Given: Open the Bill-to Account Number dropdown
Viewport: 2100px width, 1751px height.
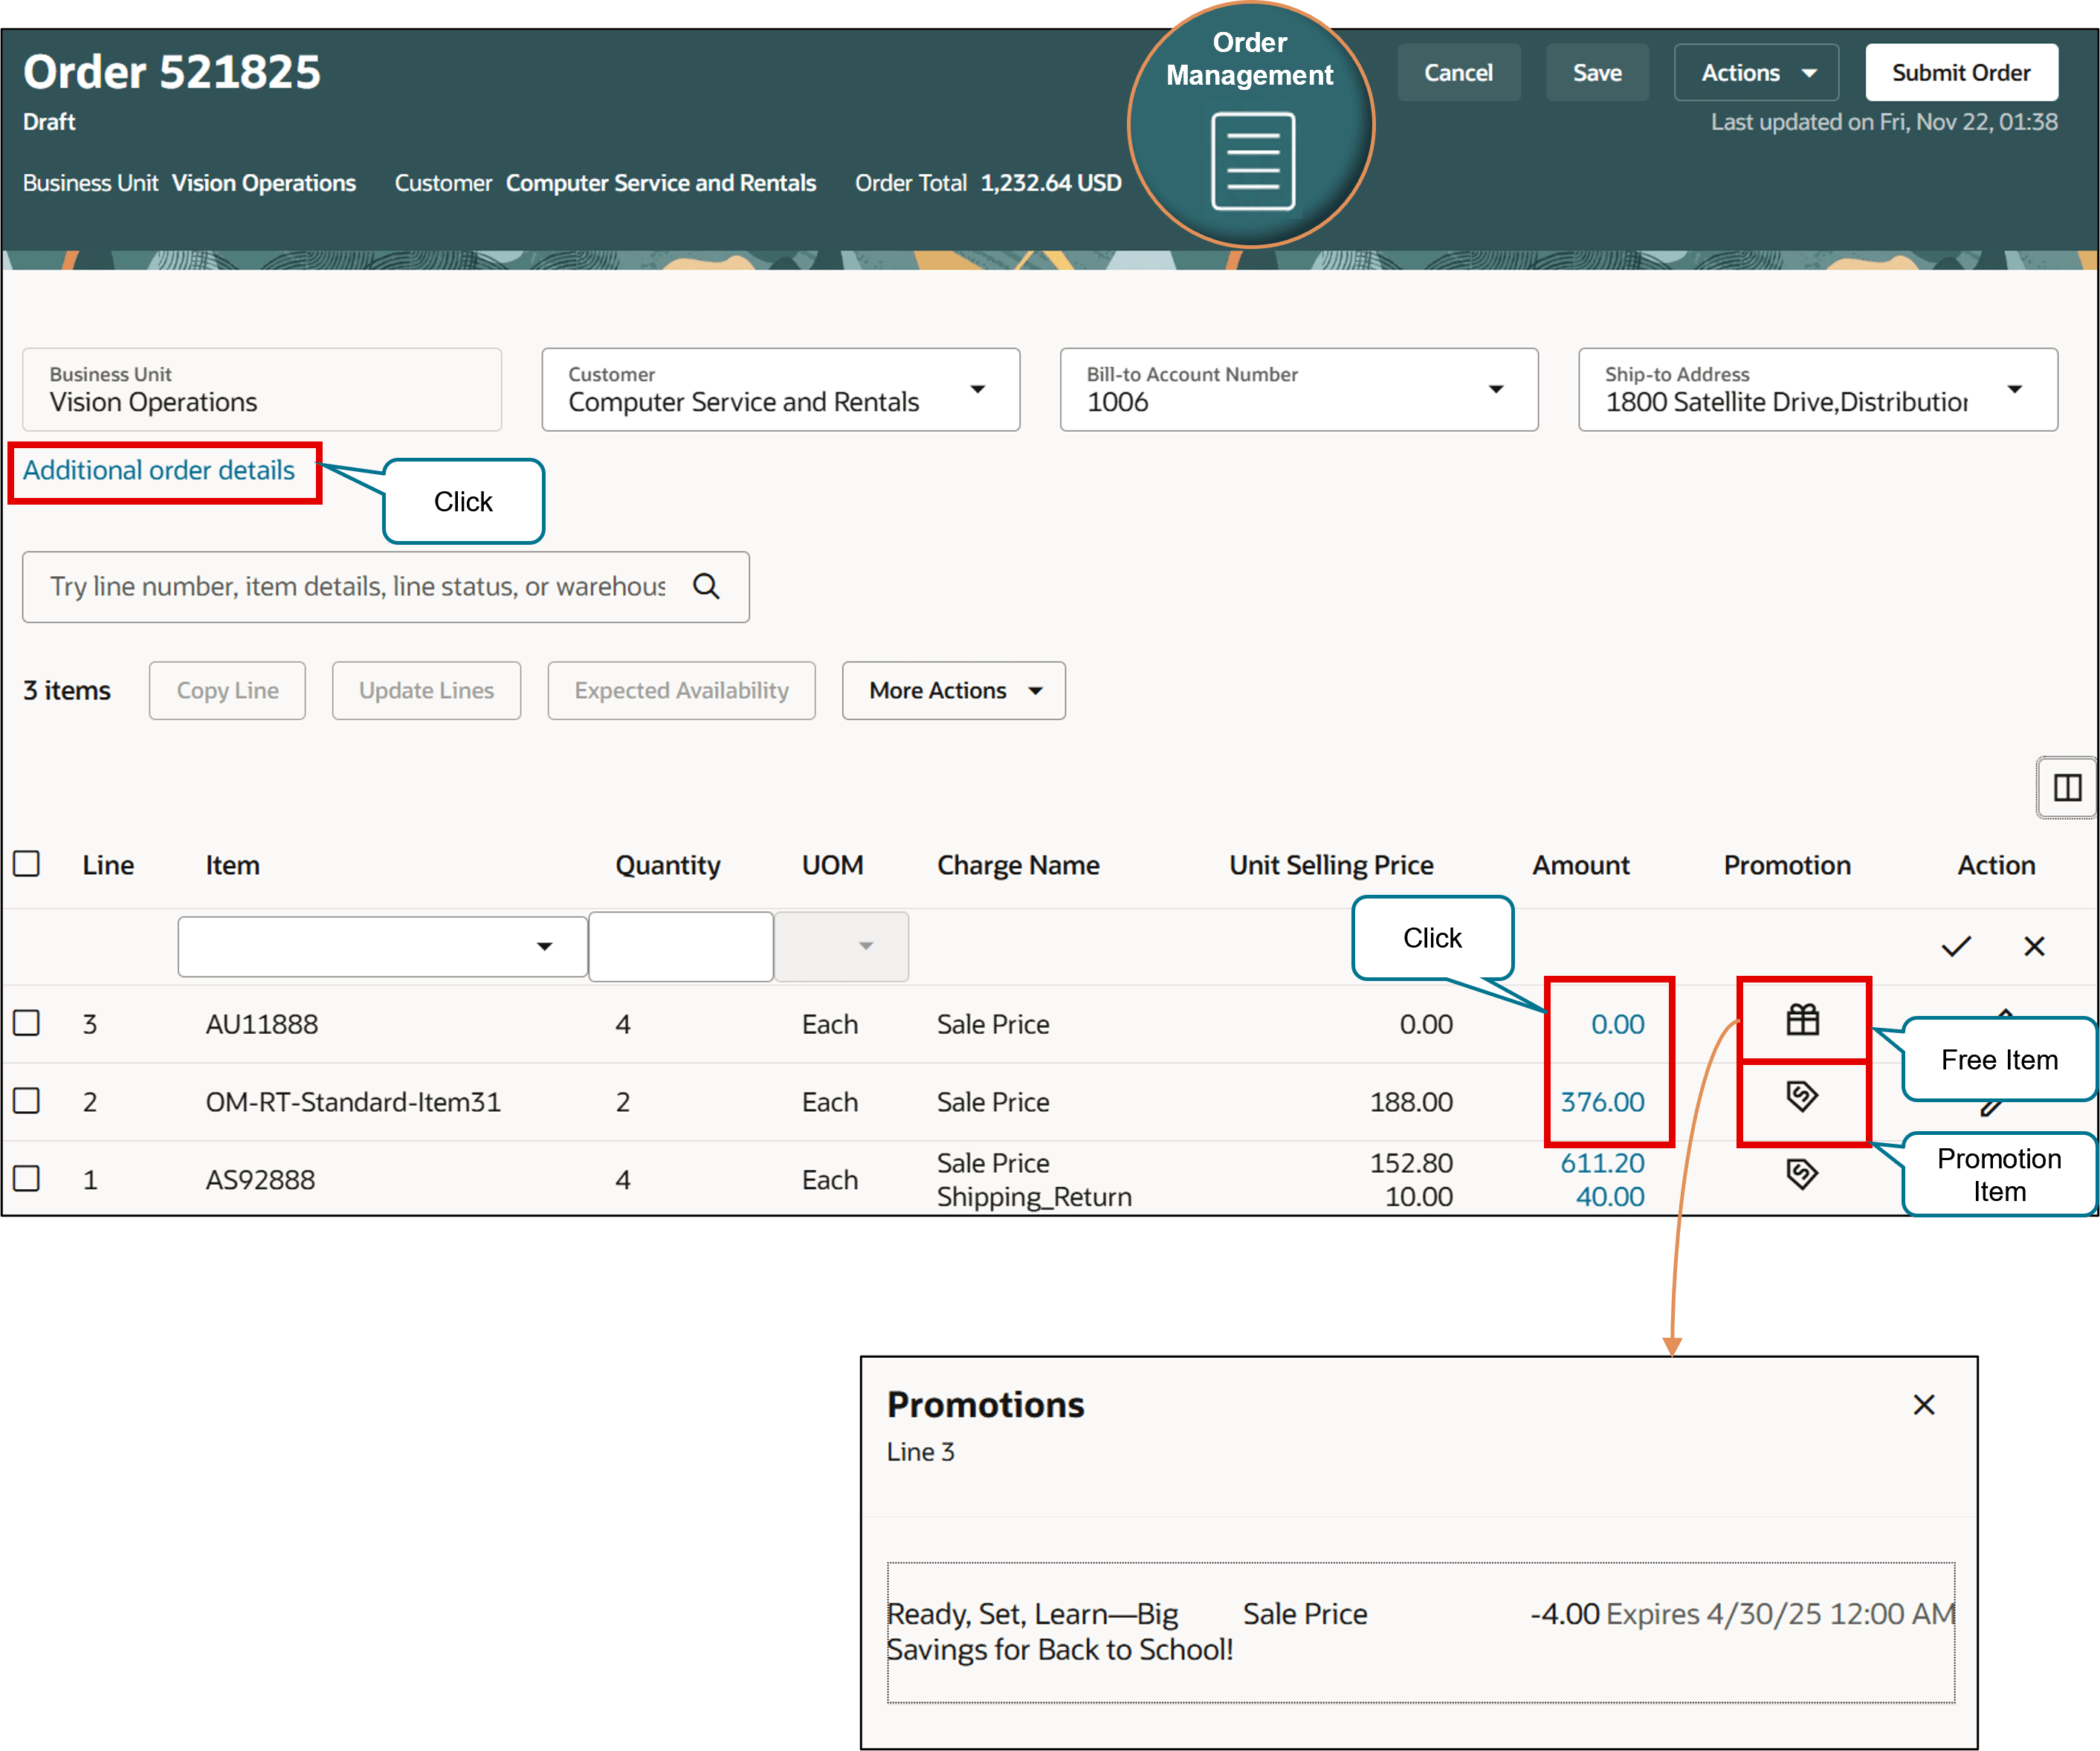Looking at the screenshot, I should [1495, 390].
